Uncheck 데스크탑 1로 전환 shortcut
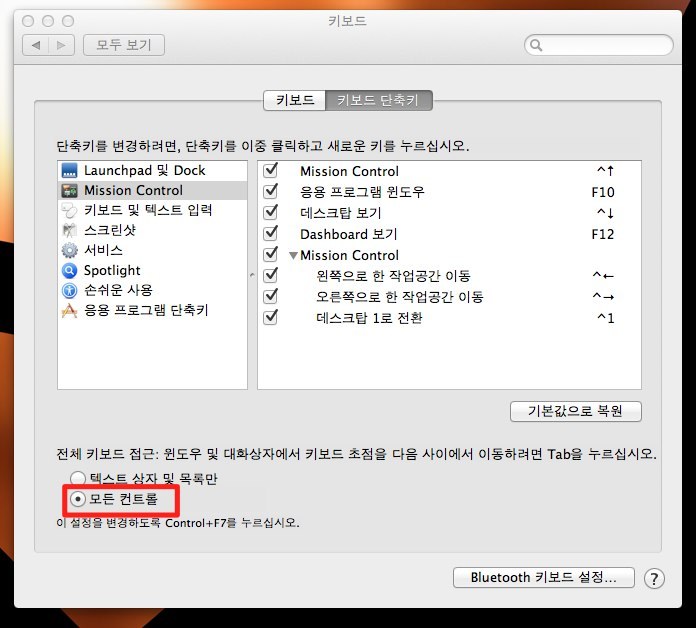Viewport: 696px width, 628px height. (270, 318)
